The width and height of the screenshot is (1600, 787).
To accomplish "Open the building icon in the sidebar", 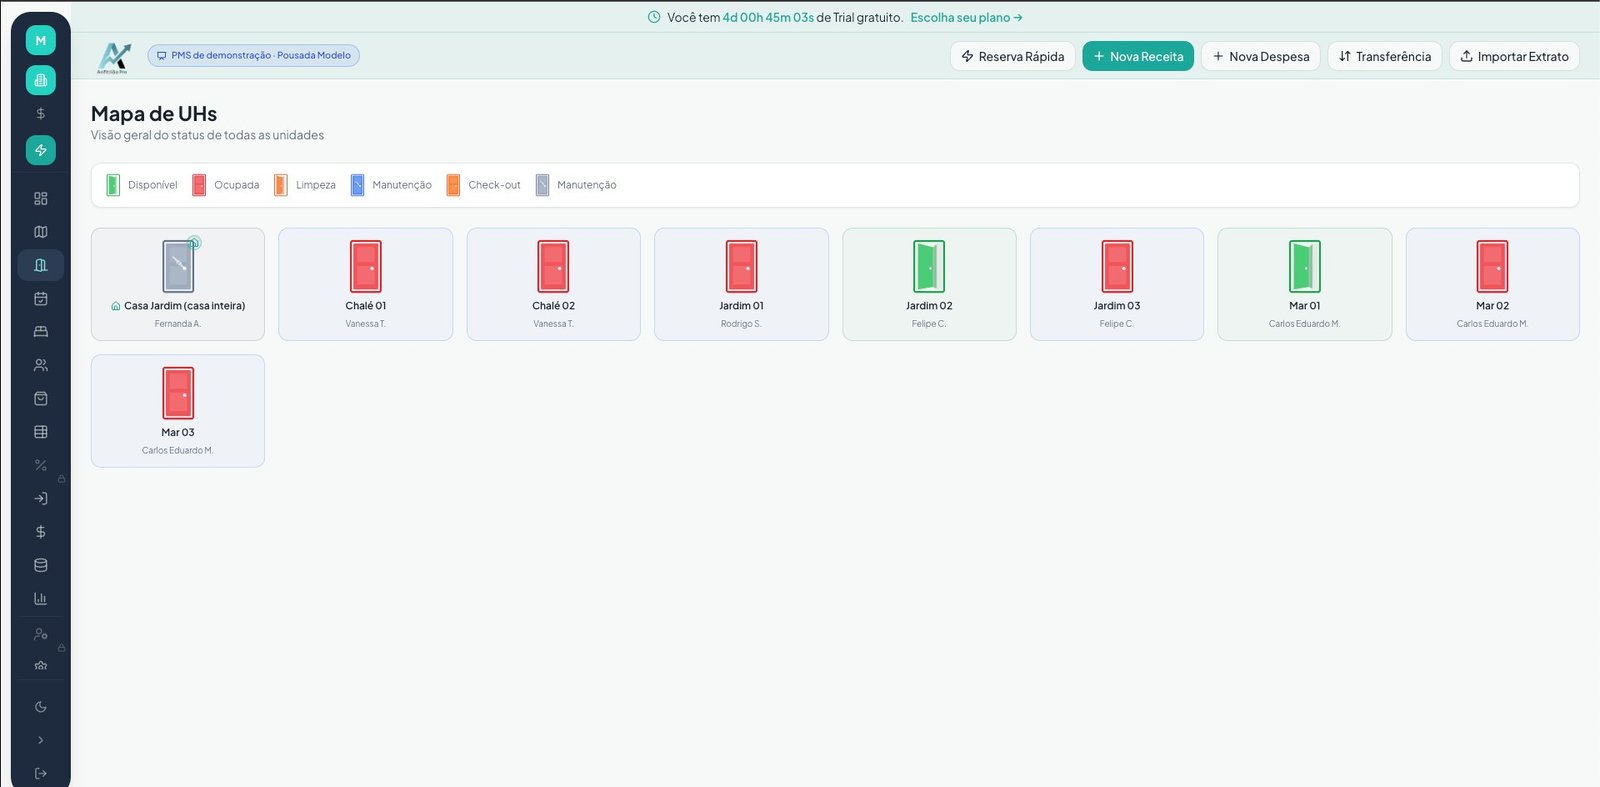I will (40, 80).
